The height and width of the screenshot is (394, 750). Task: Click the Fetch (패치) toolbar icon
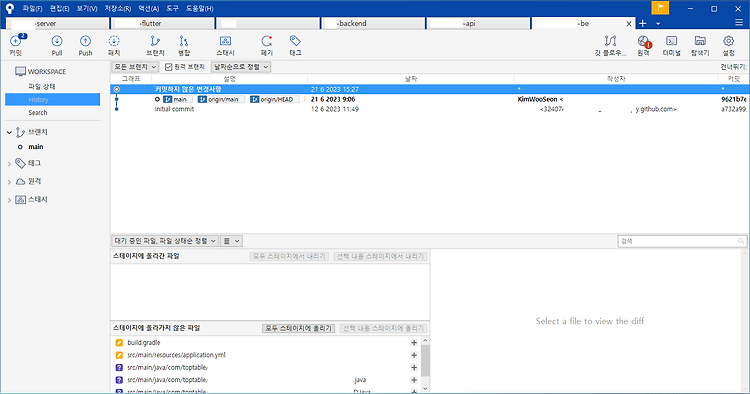114,41
